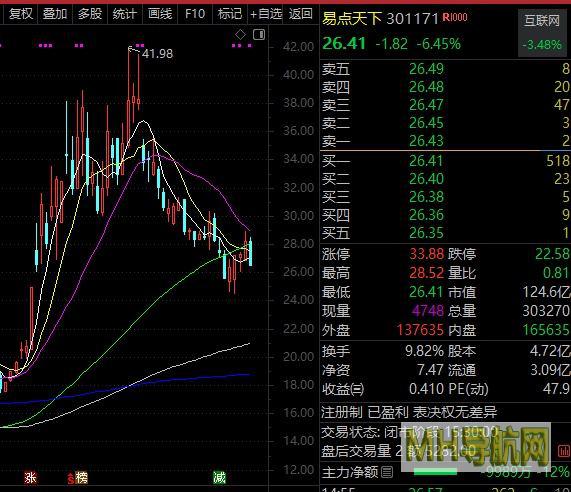Screen dimensions: 571x492
Task: Click the 20.00 price axis label
Action: [298, 357]
